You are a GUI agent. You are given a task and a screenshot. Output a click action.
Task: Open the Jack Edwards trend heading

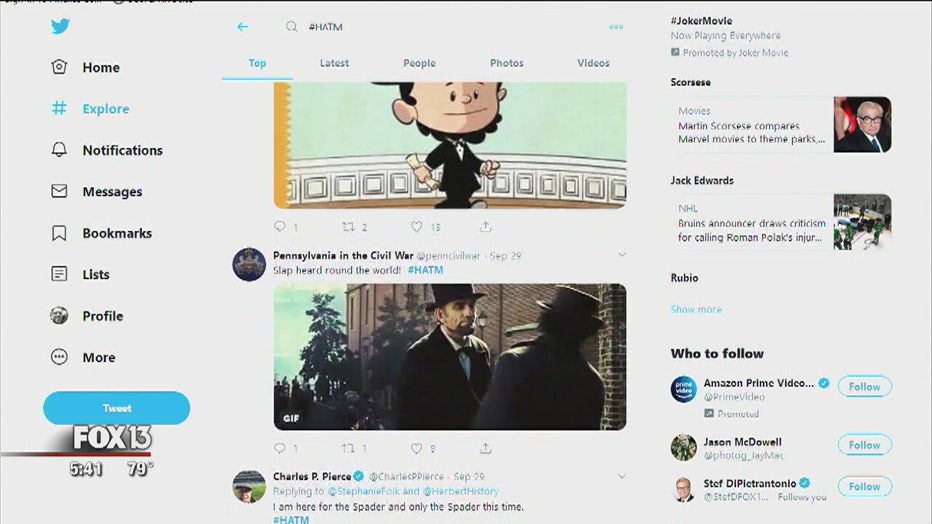click(x=702, y=181)
